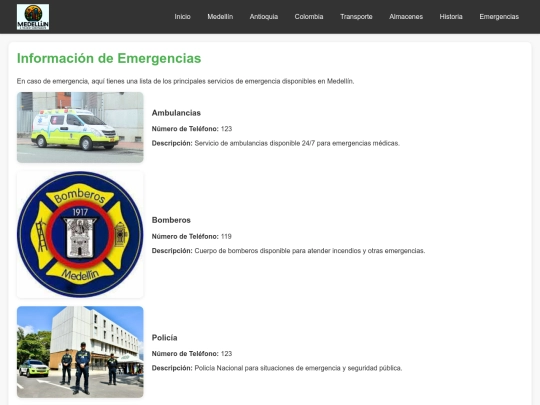Click the 'Ambulancias' heading
This screenshot has height=405, width=540.
(176, 113)
